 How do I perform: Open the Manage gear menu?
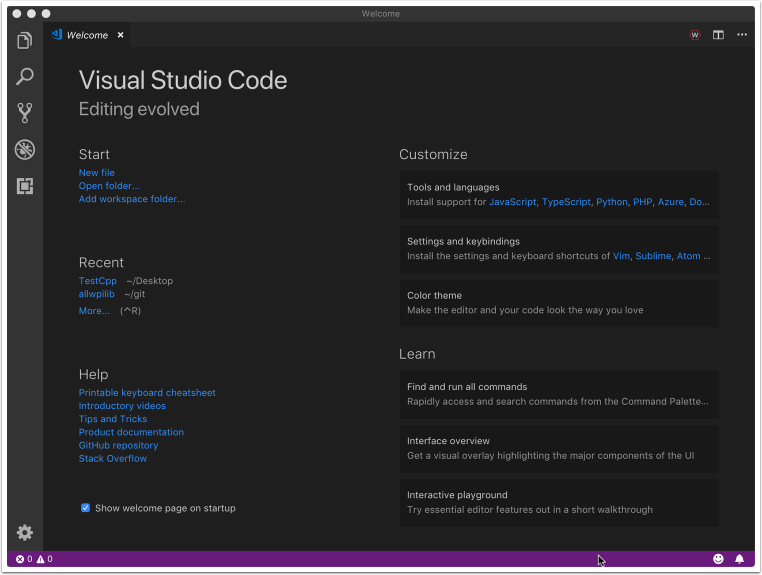(25, 533)
